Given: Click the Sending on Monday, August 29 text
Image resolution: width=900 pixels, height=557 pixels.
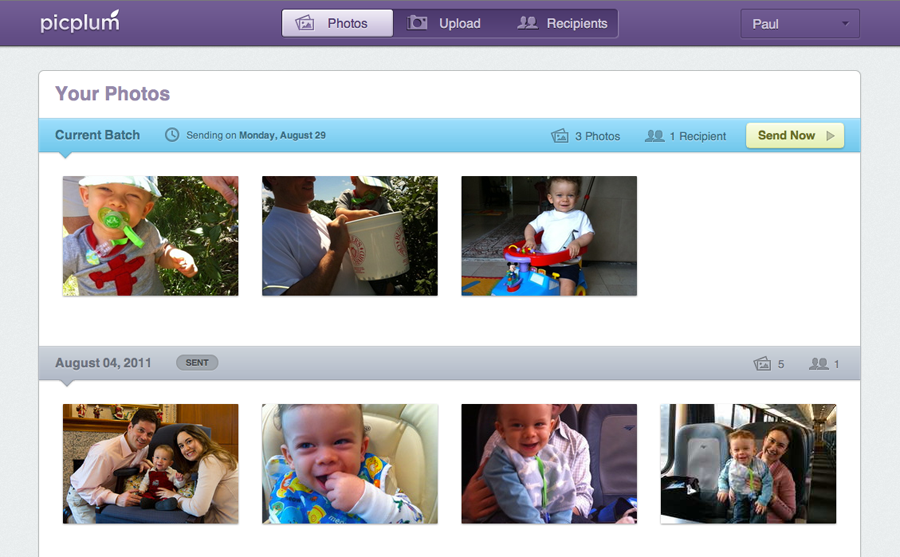Looking at the screenshot, I should (x=256, y=135).
